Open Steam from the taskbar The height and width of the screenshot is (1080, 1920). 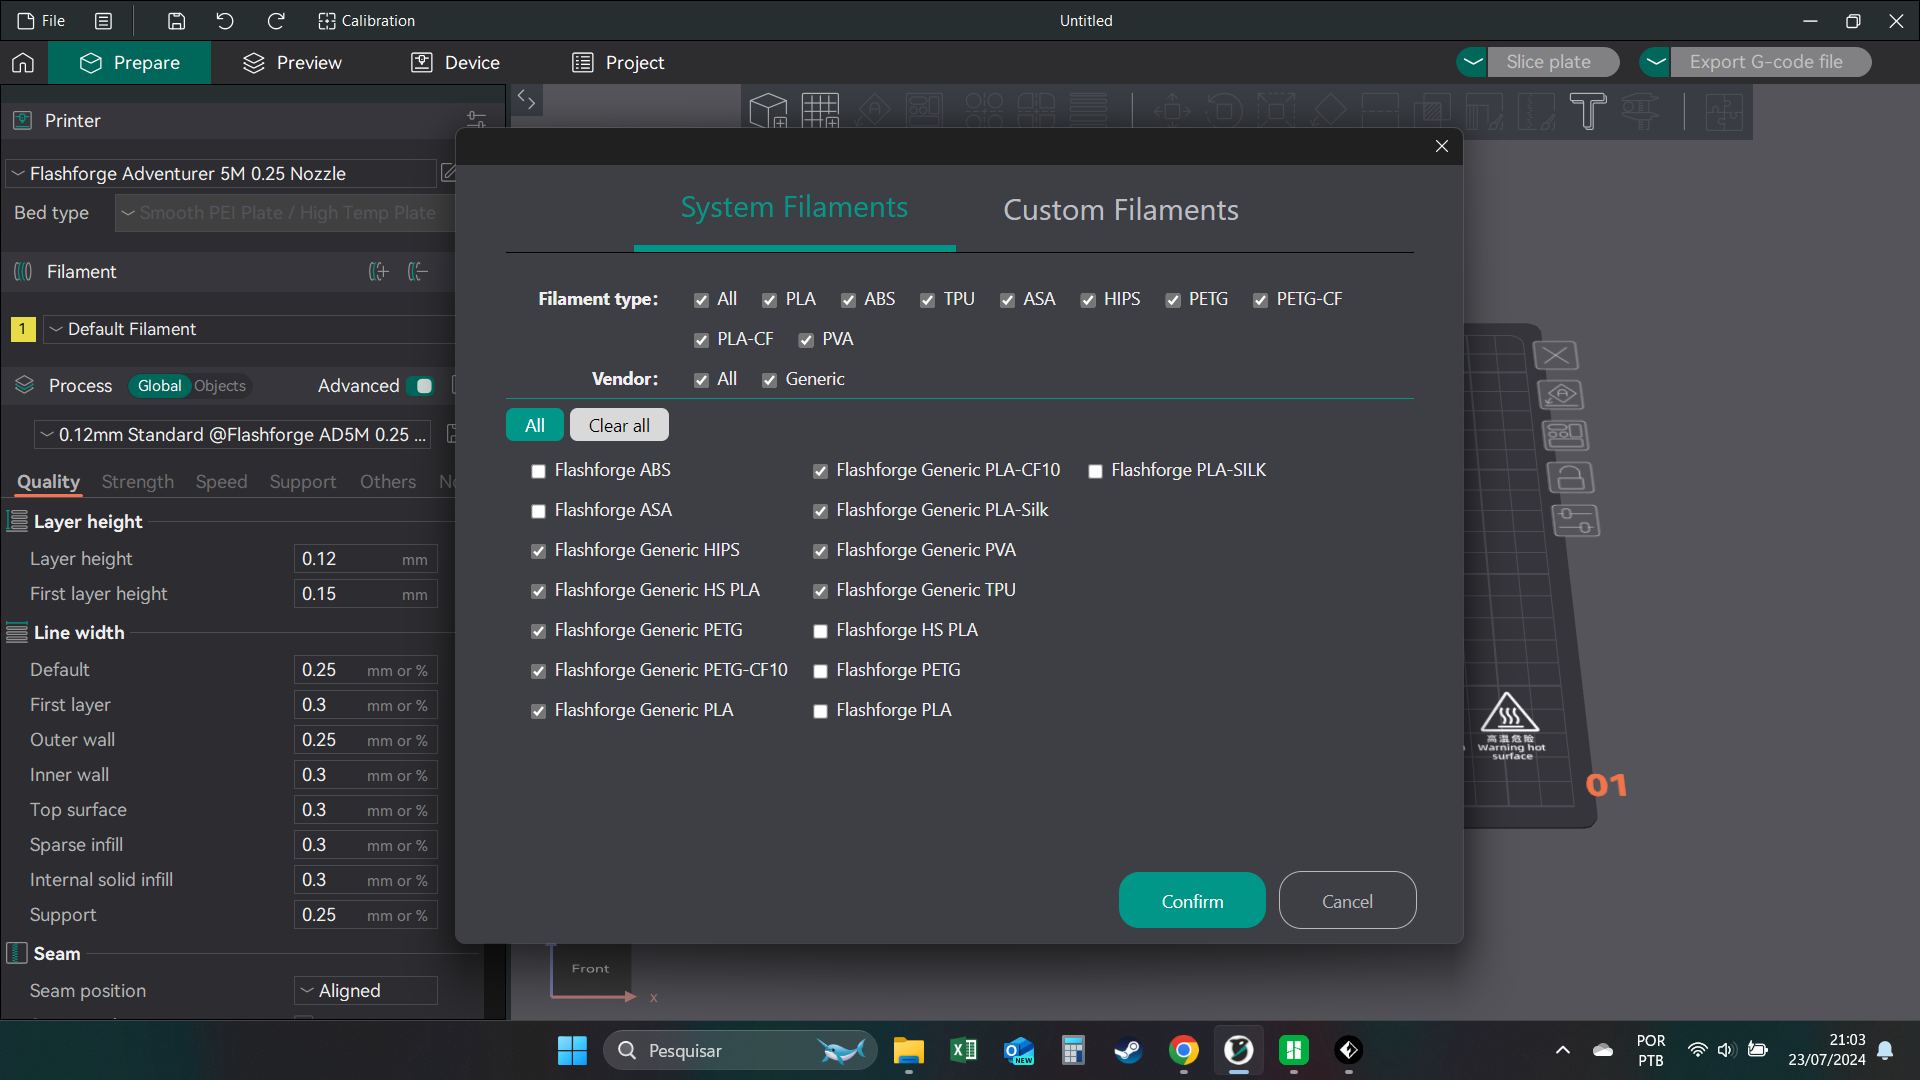1128,1050
